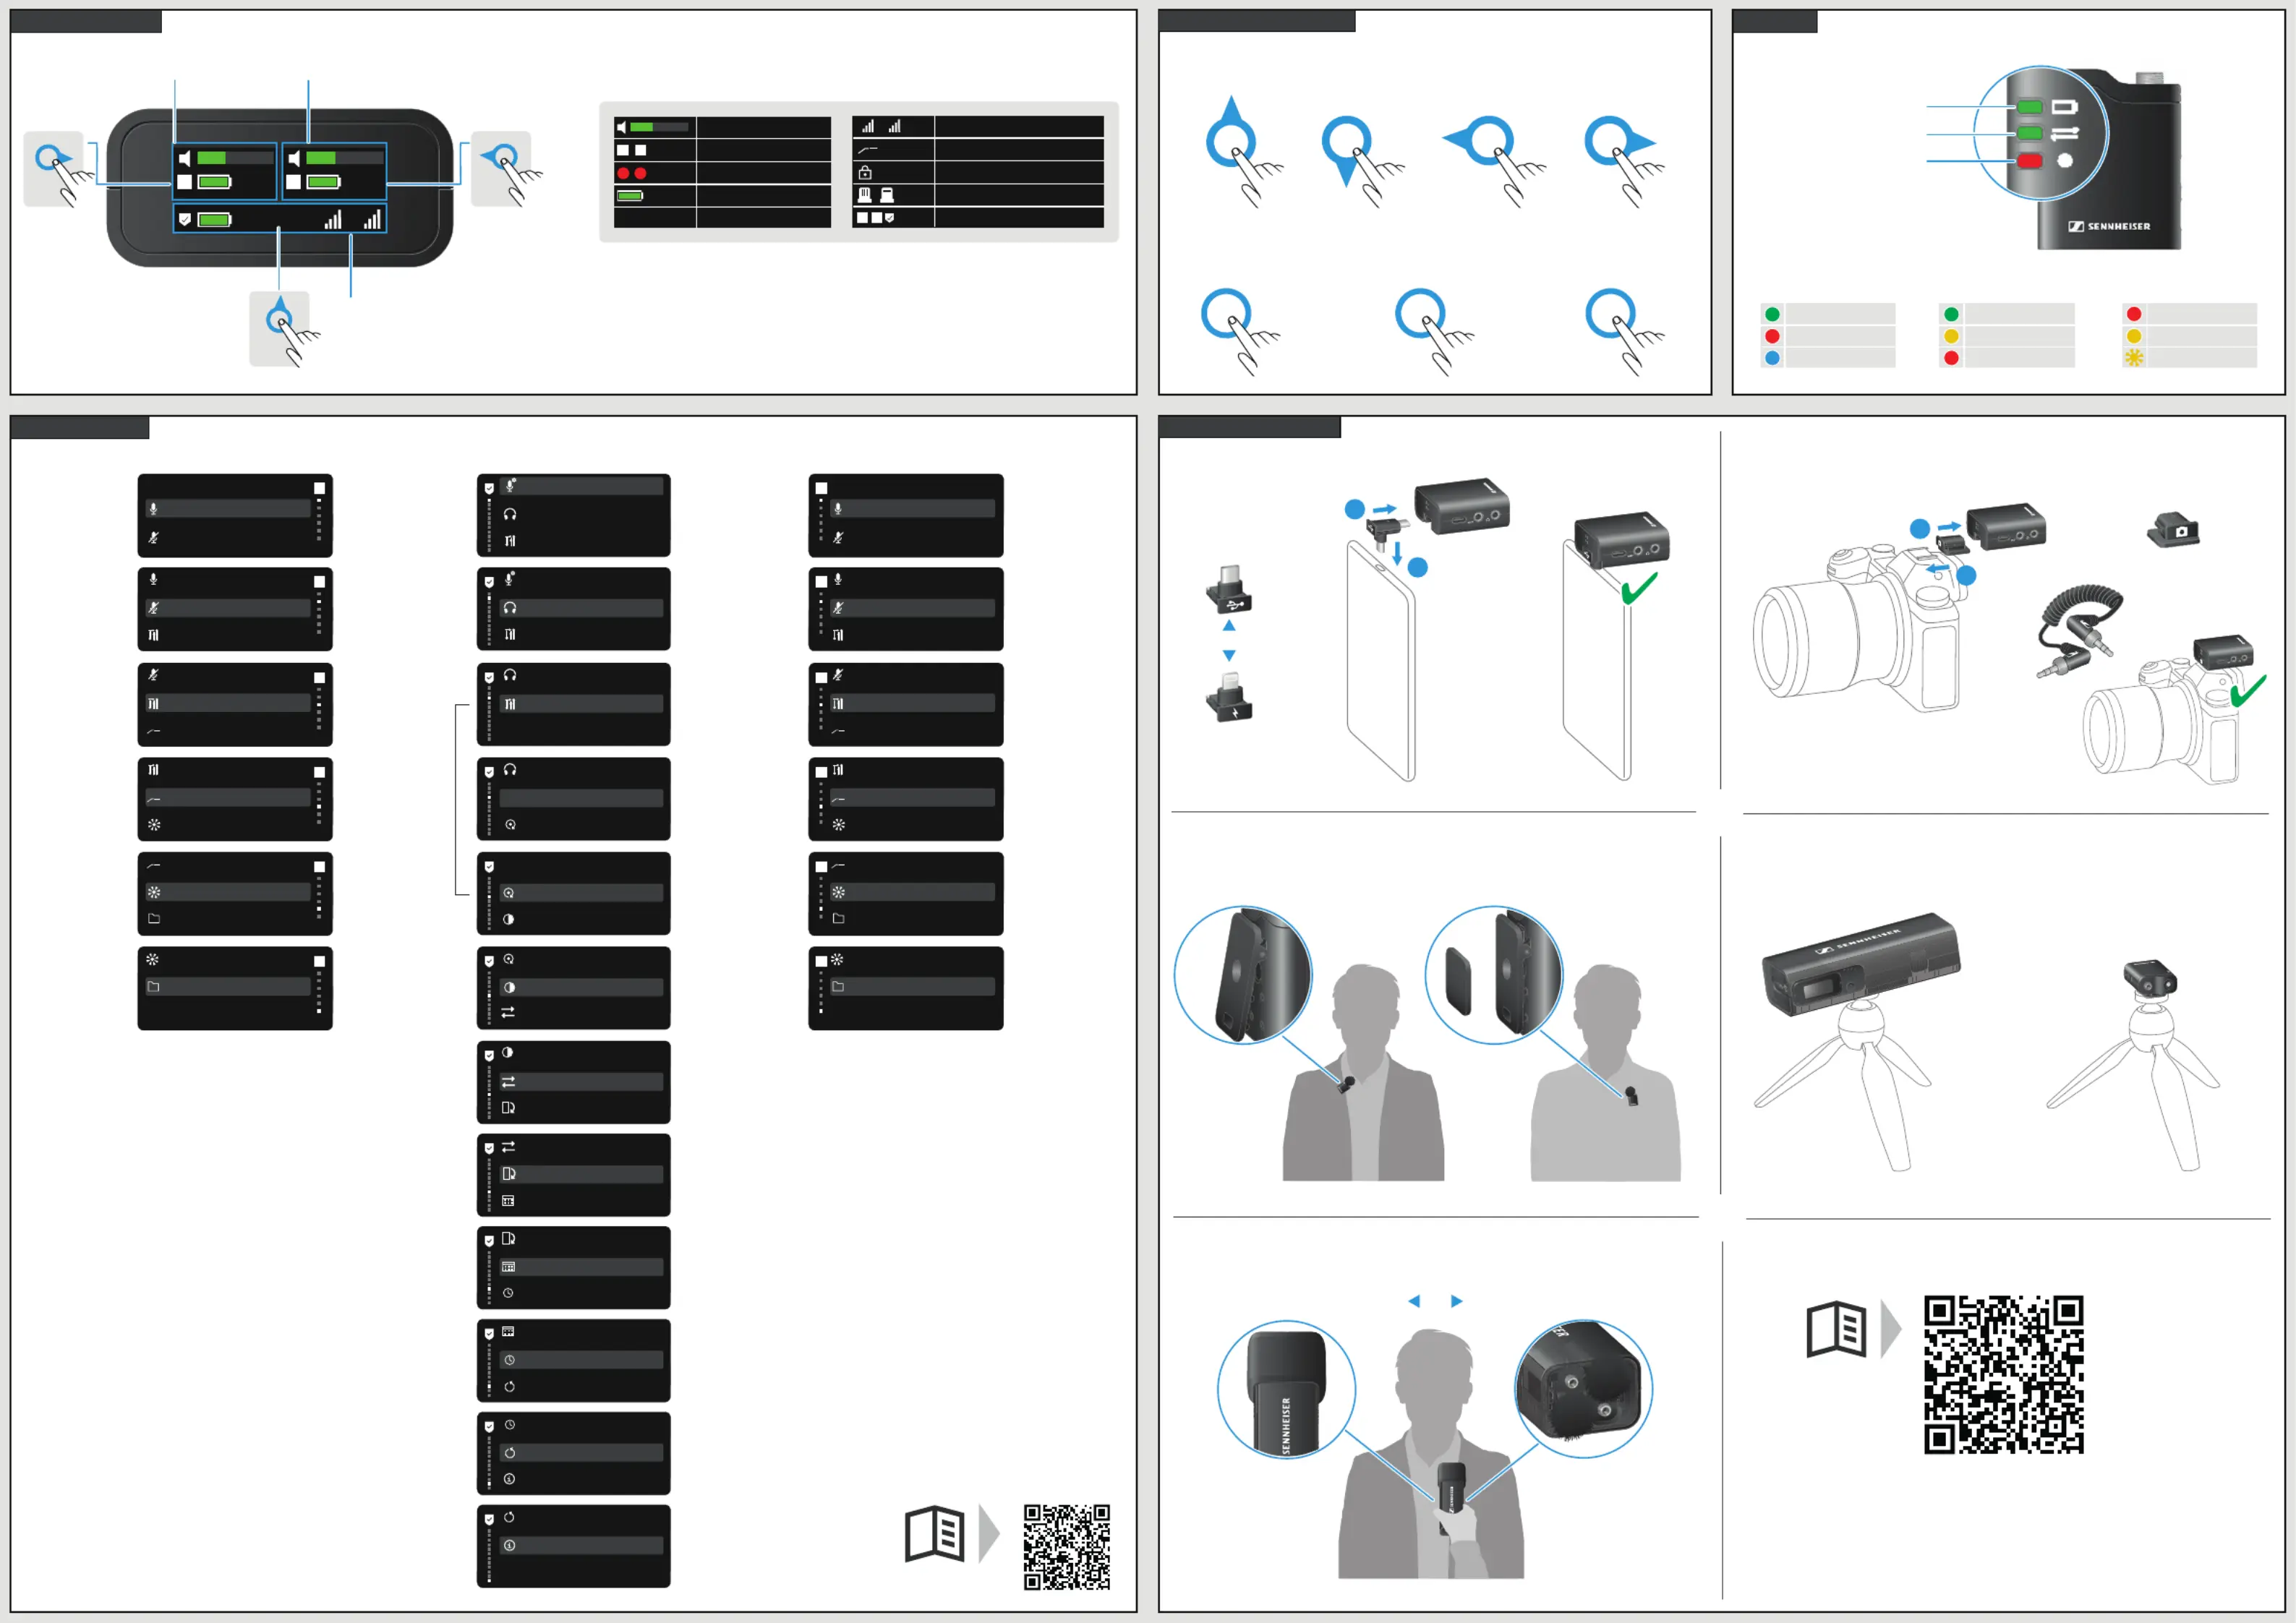
Task: Click the manual book icon beside large QR code
Action: [1837, 1329]
